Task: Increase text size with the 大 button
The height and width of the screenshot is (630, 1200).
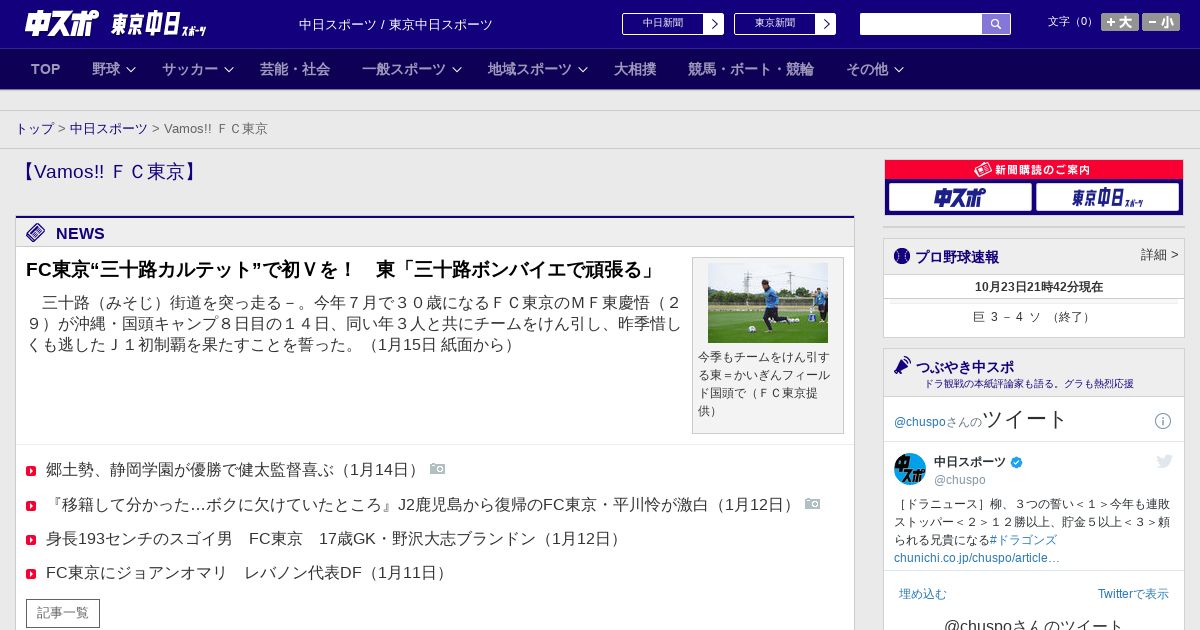Action: coord(1120,22)
